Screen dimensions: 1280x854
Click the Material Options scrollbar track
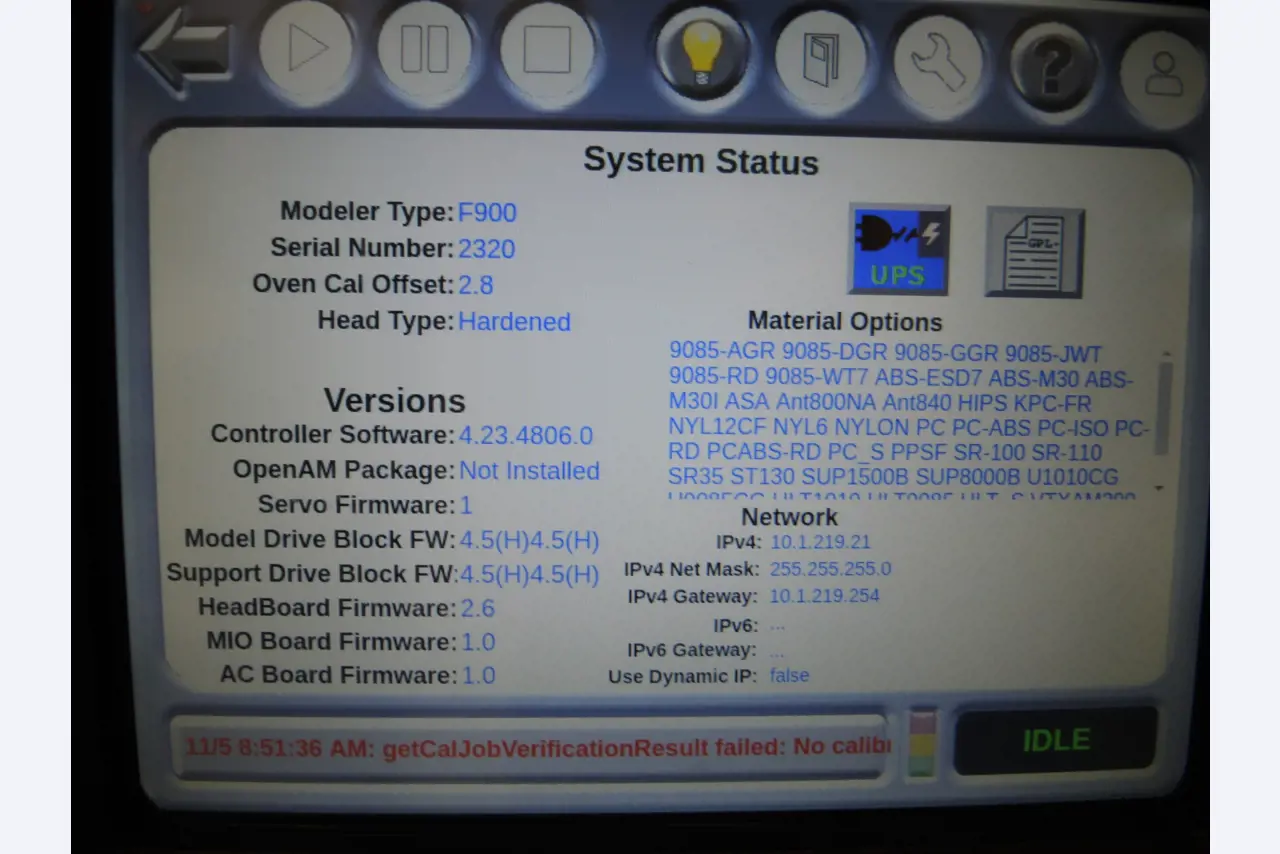pos(1162,420)
